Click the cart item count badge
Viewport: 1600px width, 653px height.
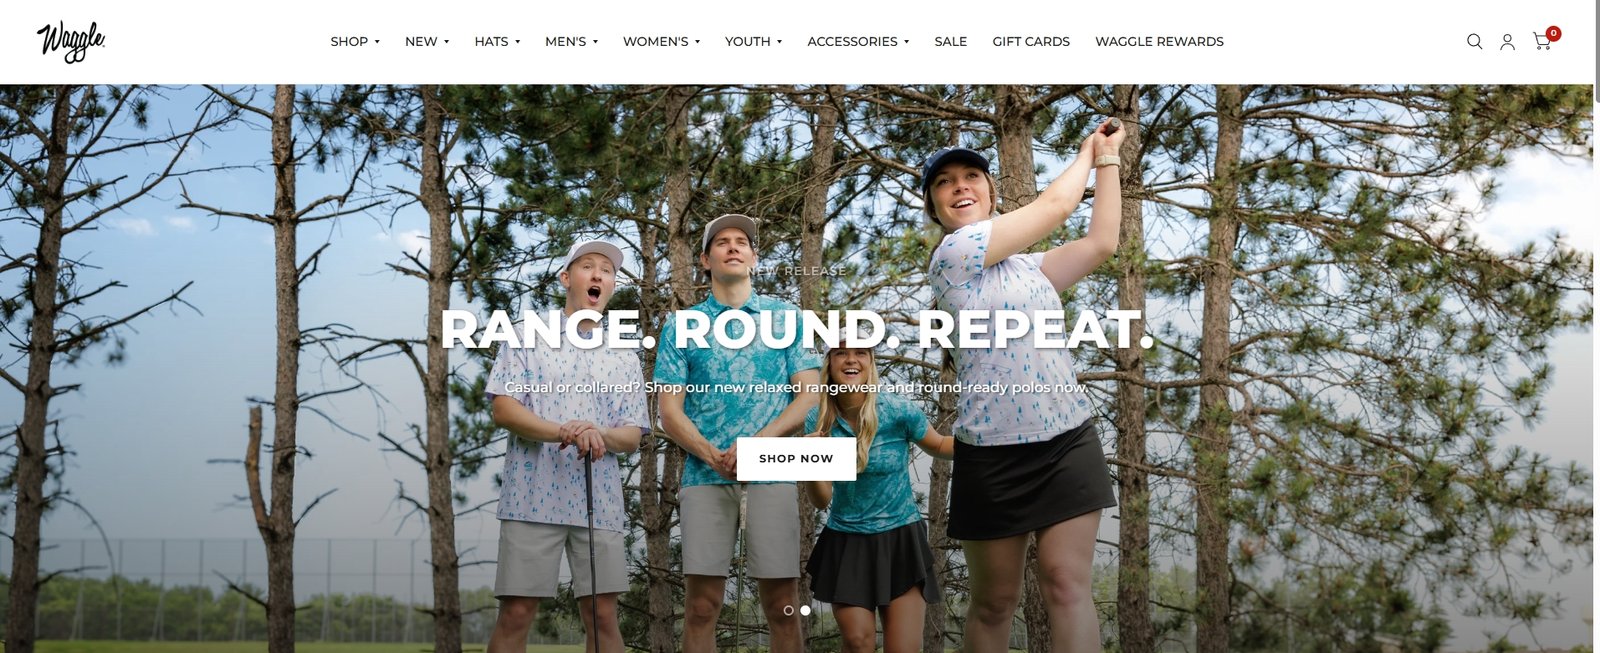pos(1553,33)
